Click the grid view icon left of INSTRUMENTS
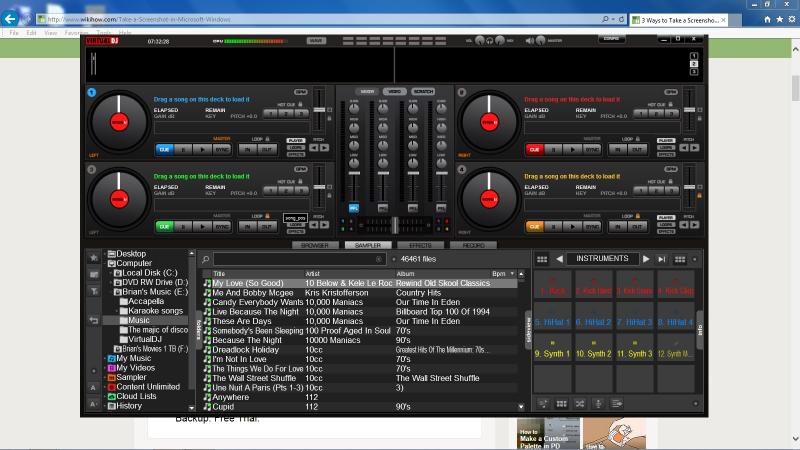This screenshot has width=800, height=450. [542, 259]
